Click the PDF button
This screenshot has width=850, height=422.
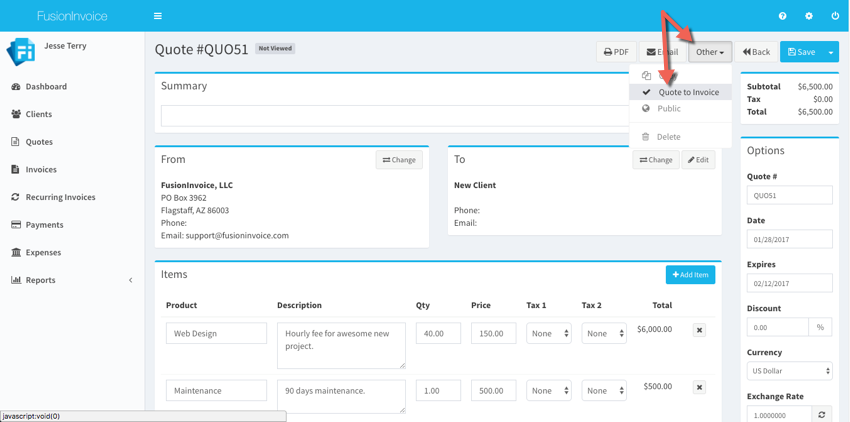(616, 52)
